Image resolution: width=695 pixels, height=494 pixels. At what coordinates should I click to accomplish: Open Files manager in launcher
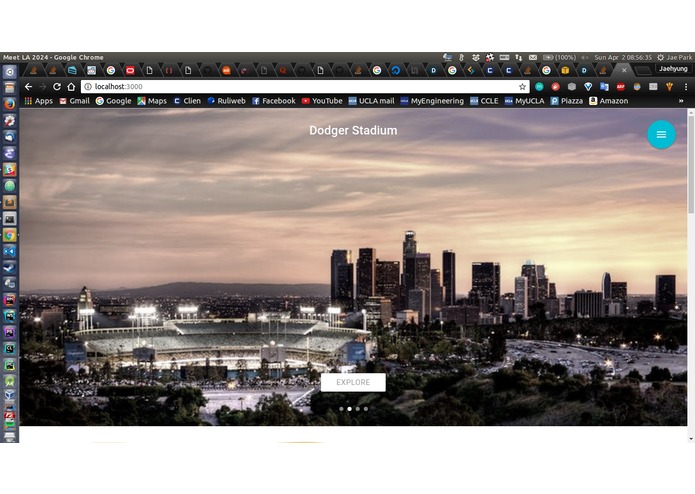(9, 88)
